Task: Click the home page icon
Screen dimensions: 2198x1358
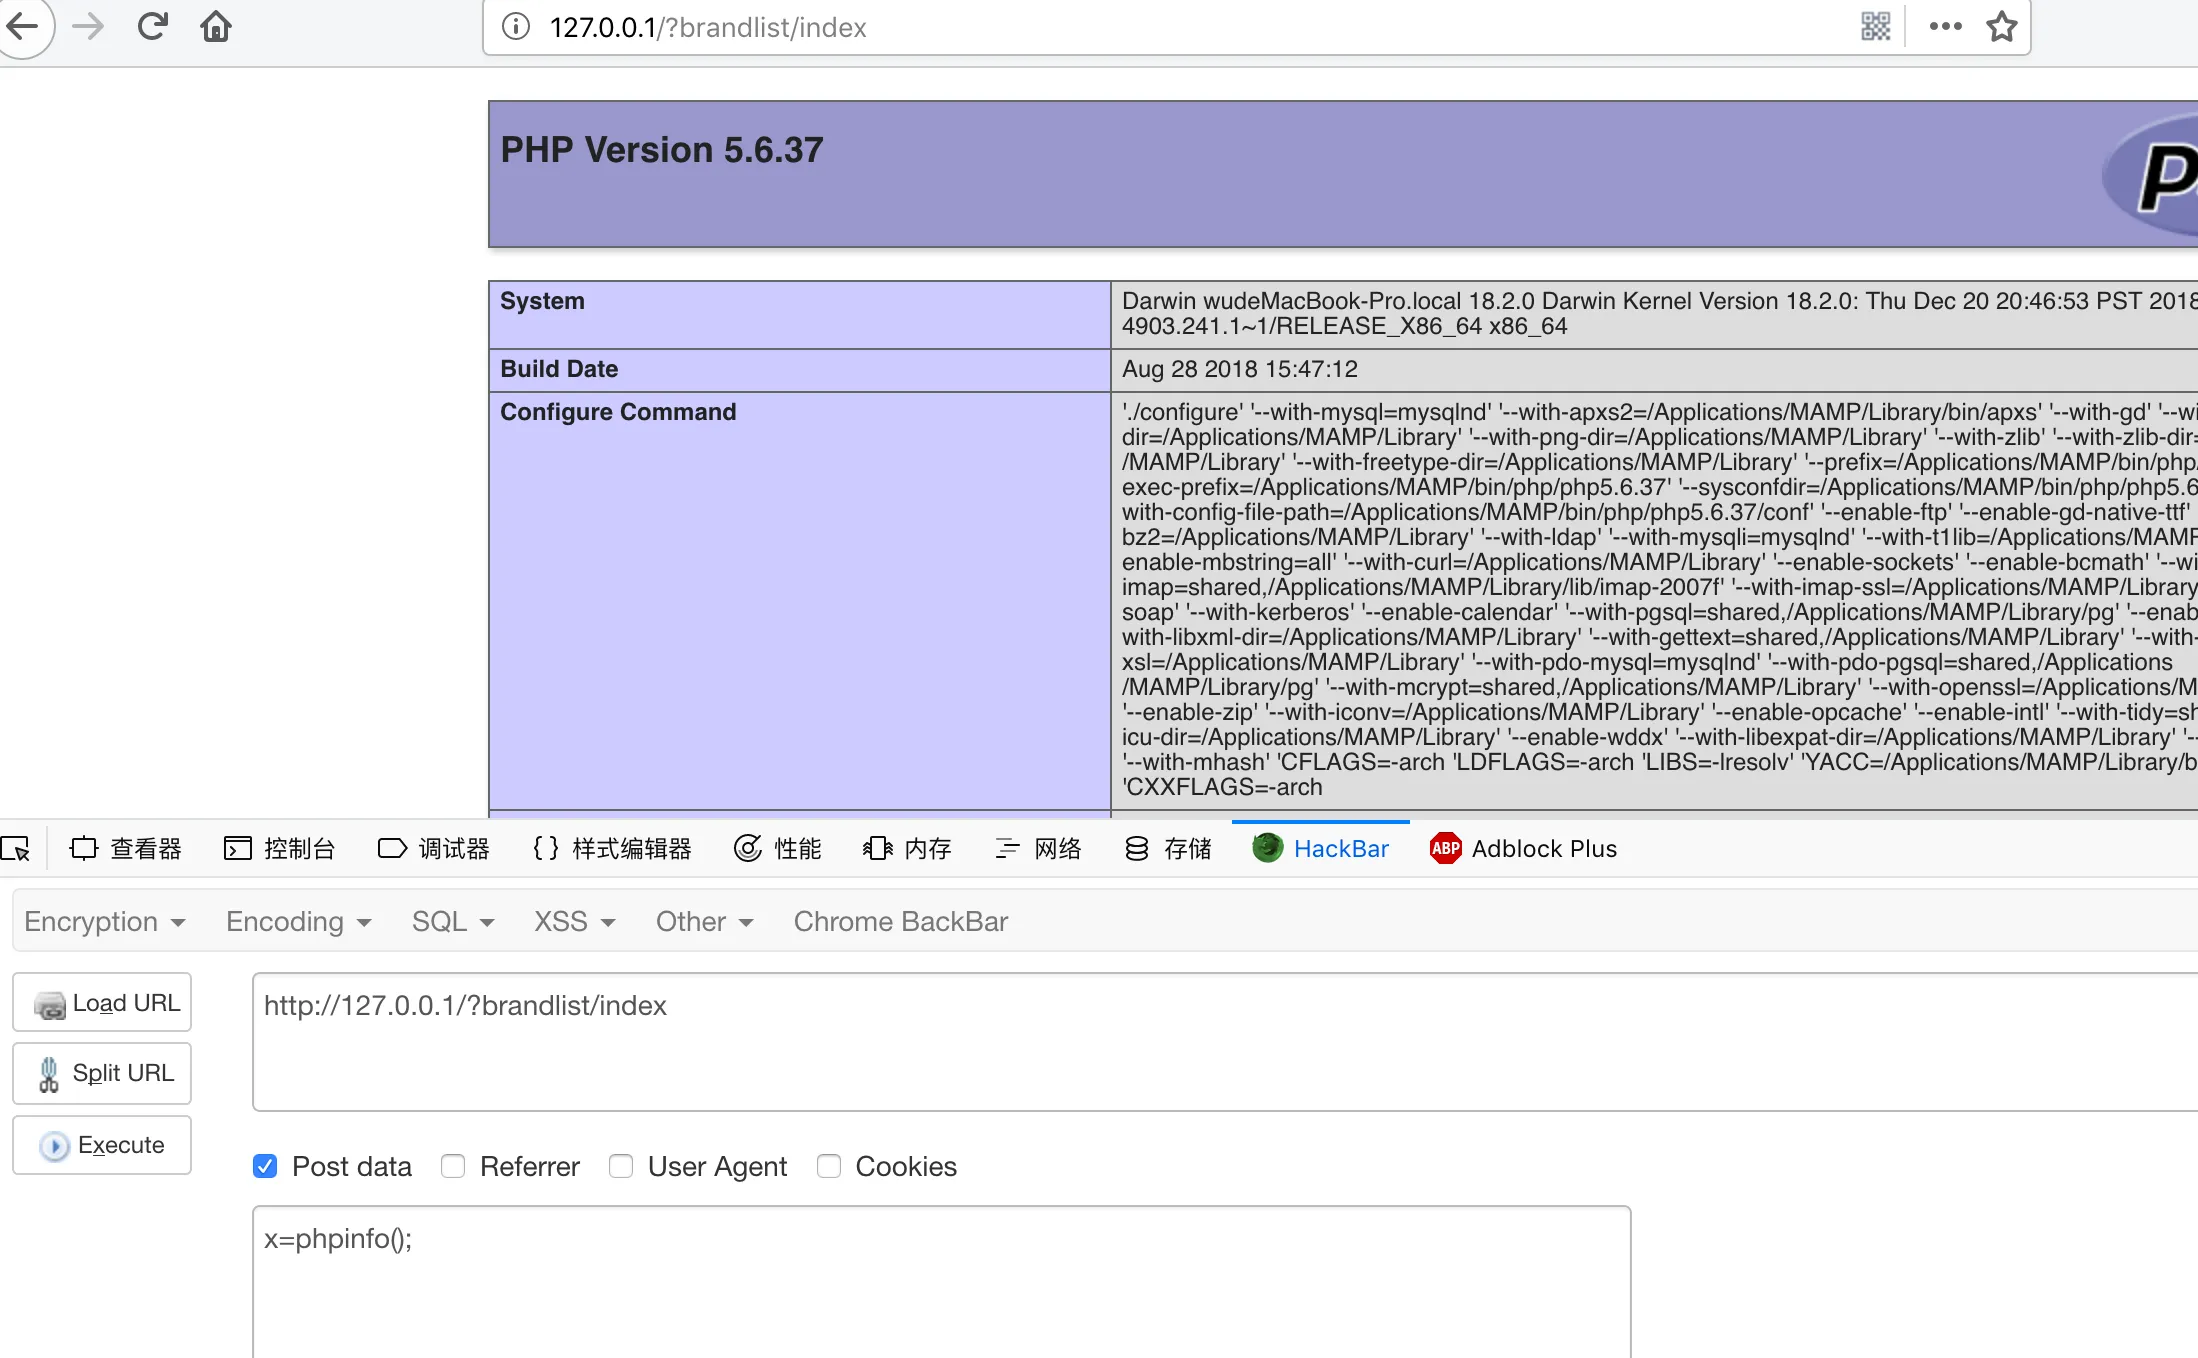Action: (x=216, y=26)
